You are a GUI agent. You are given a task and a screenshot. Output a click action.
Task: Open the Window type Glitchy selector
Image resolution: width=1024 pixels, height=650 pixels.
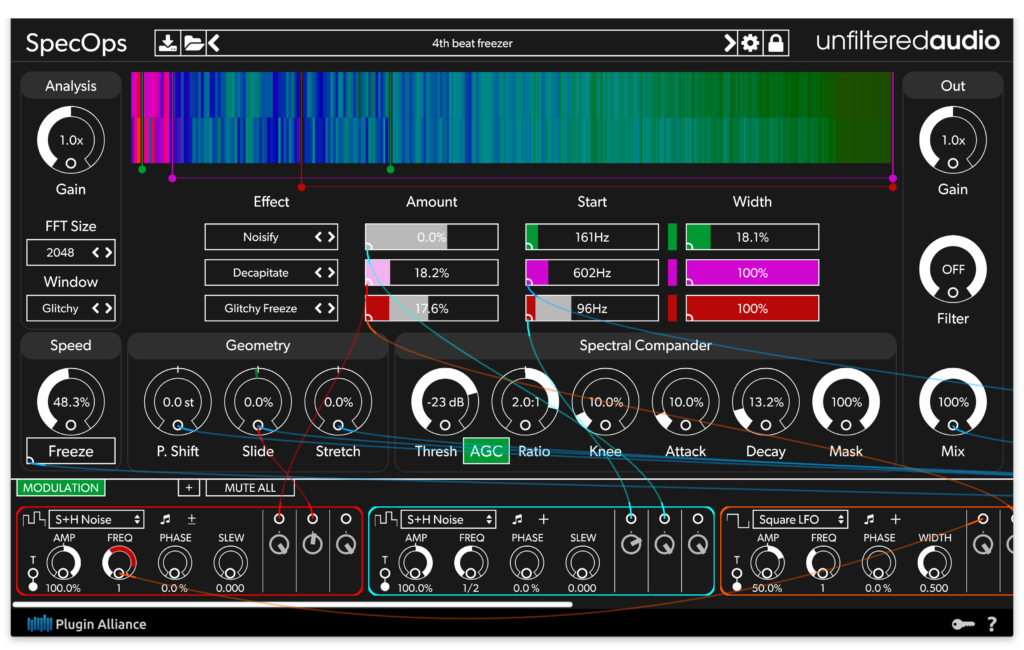(x=70, y=308)
